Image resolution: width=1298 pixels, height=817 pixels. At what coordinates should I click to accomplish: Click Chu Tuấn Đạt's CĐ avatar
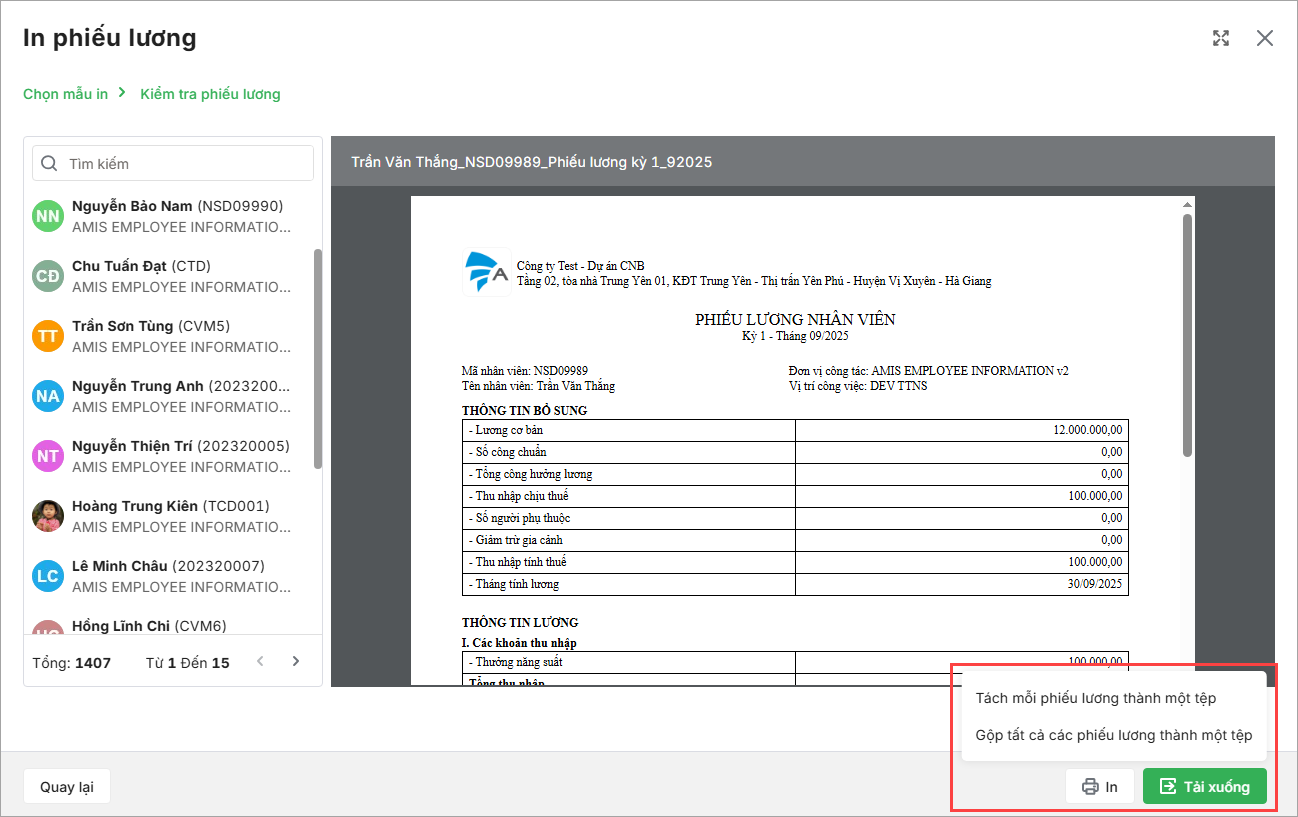pyautogui.click(x=48, y=276)
